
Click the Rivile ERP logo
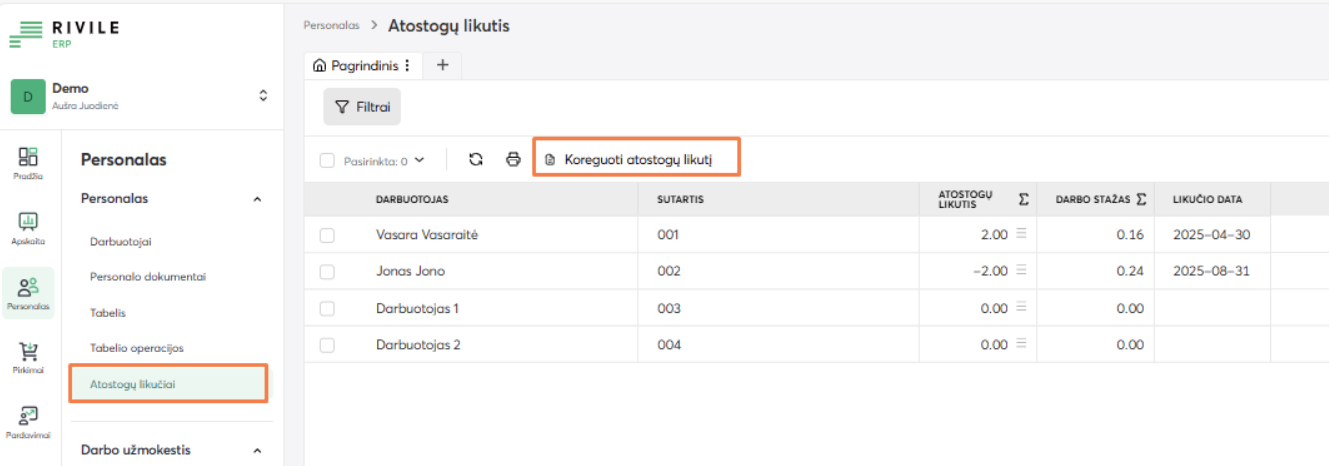[64, 33]
